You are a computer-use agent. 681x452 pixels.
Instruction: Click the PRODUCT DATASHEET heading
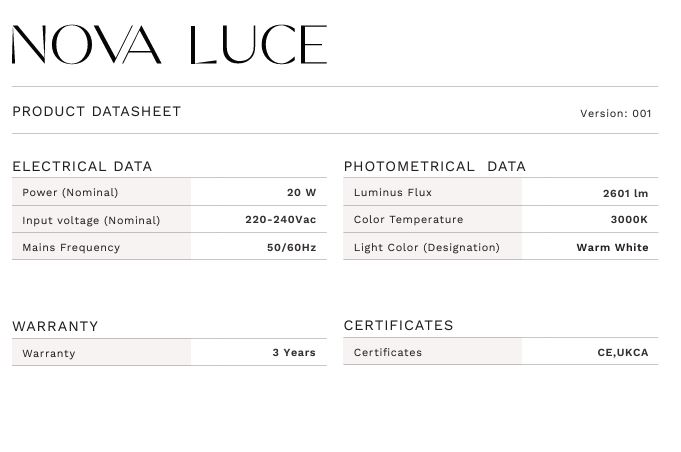click(x=97, y=111)
